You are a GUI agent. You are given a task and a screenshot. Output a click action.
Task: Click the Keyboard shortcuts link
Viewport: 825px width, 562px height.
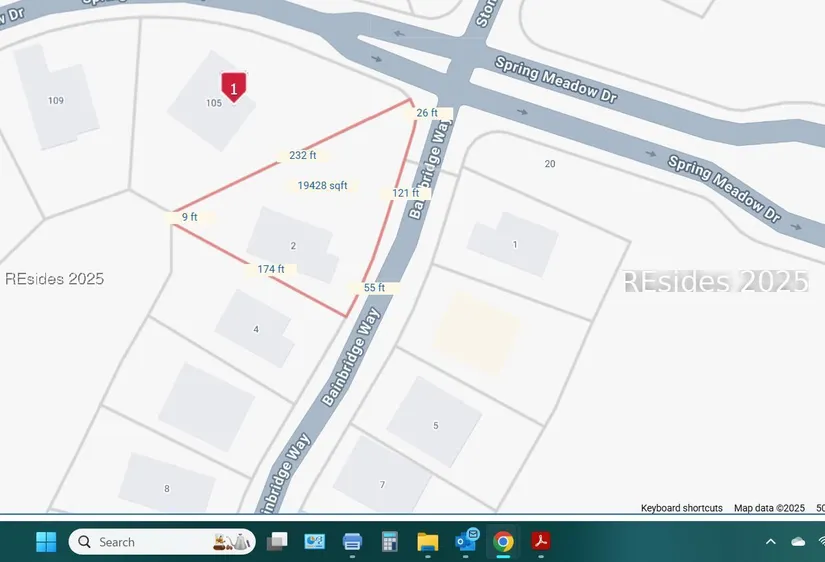tap(681, 508)
